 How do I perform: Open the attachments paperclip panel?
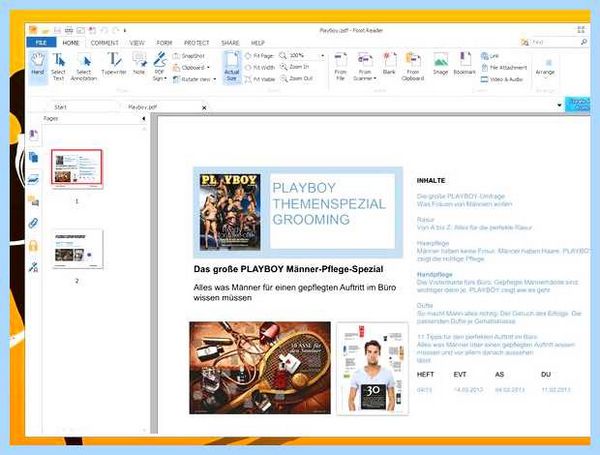coord(33,223)
